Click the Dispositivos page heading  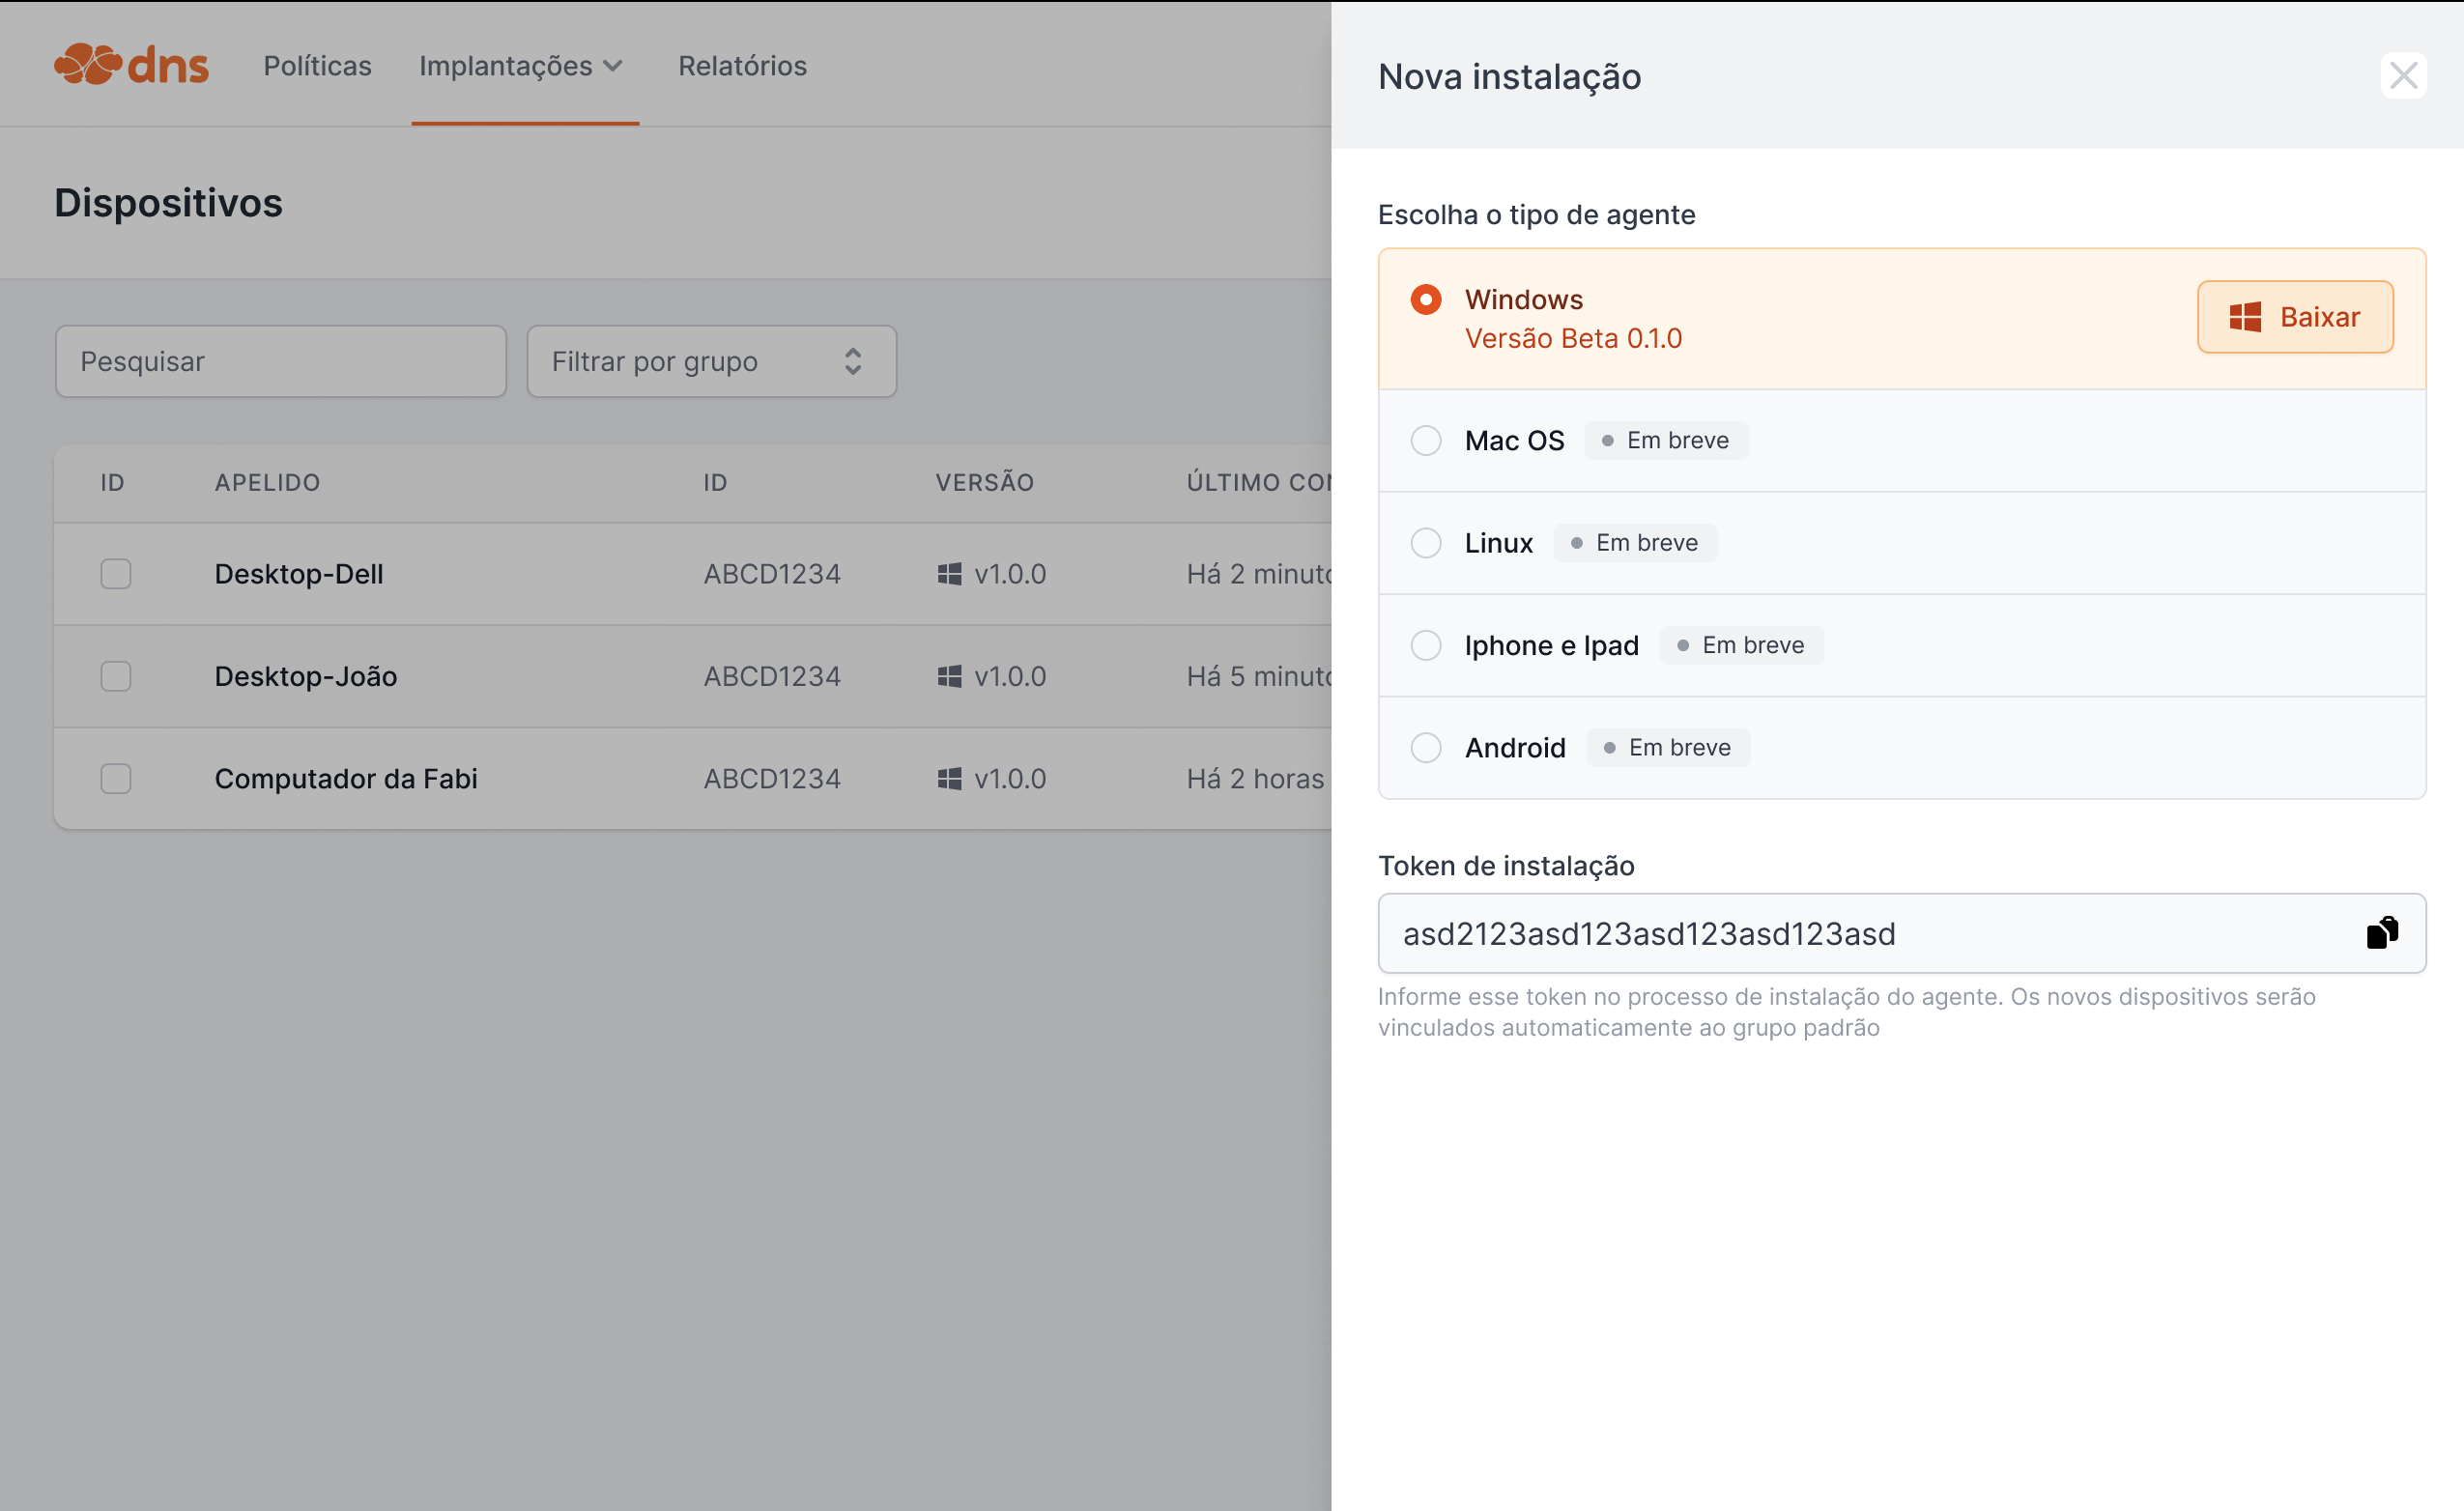pyautogui.click(x=168, y=203)
